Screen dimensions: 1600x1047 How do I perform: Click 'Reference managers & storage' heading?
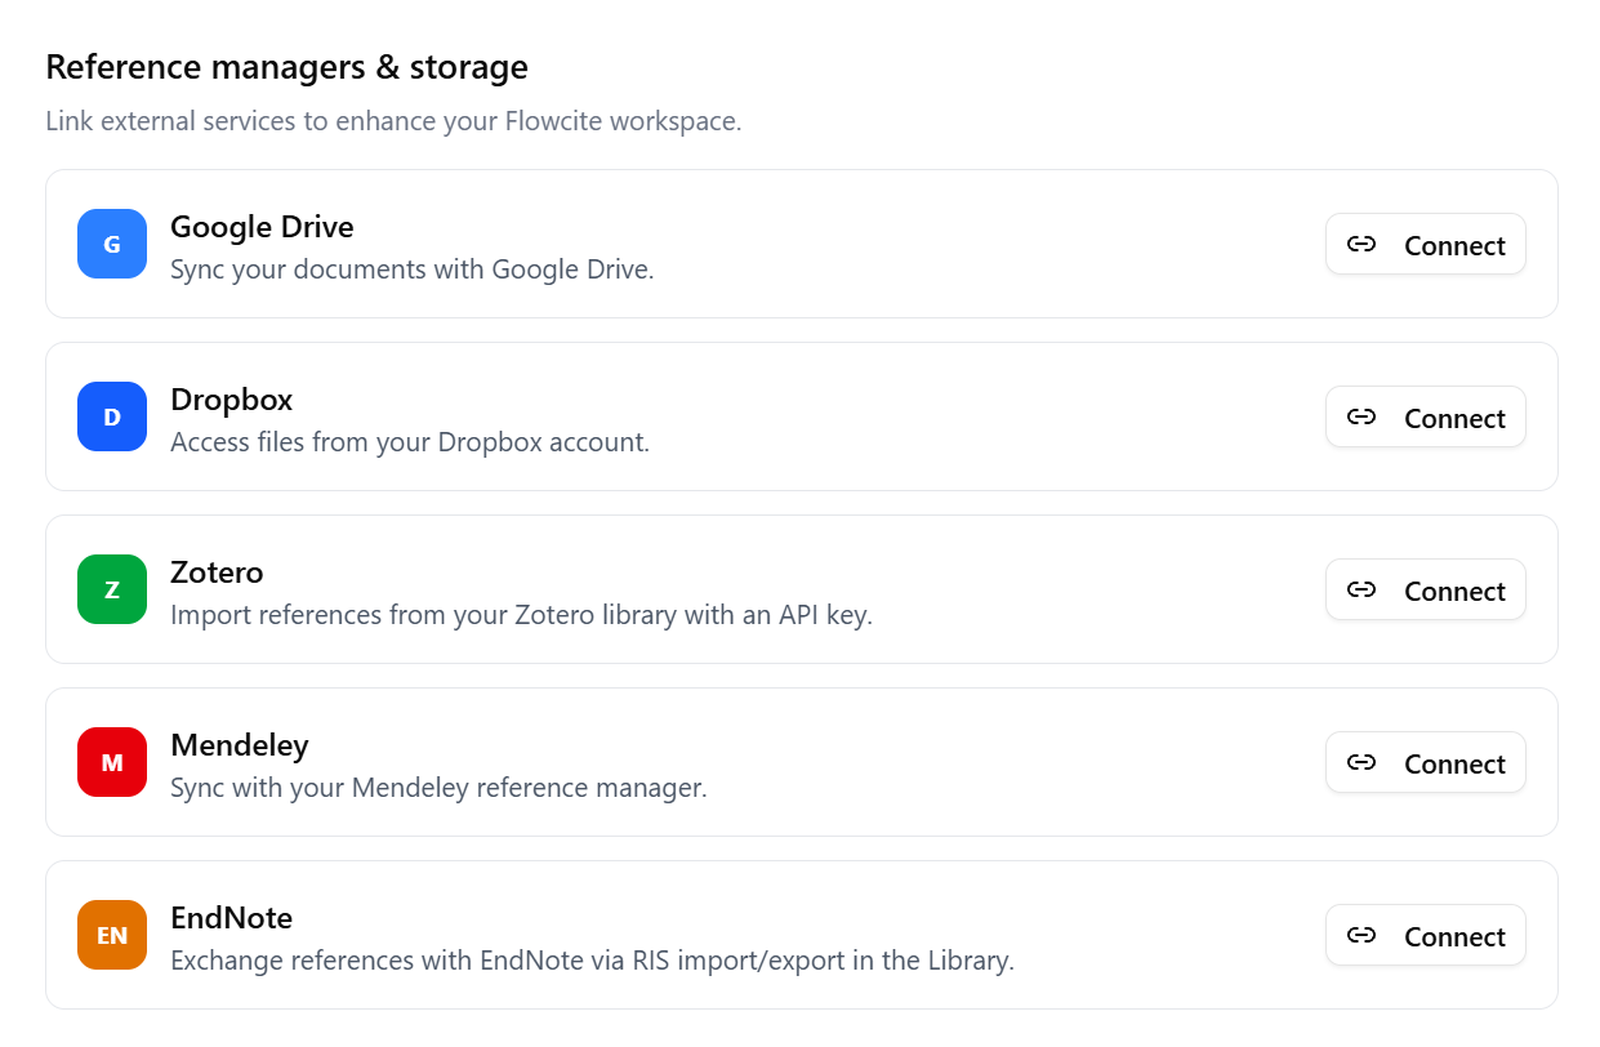pyautogui.click(x=287, y=68)
